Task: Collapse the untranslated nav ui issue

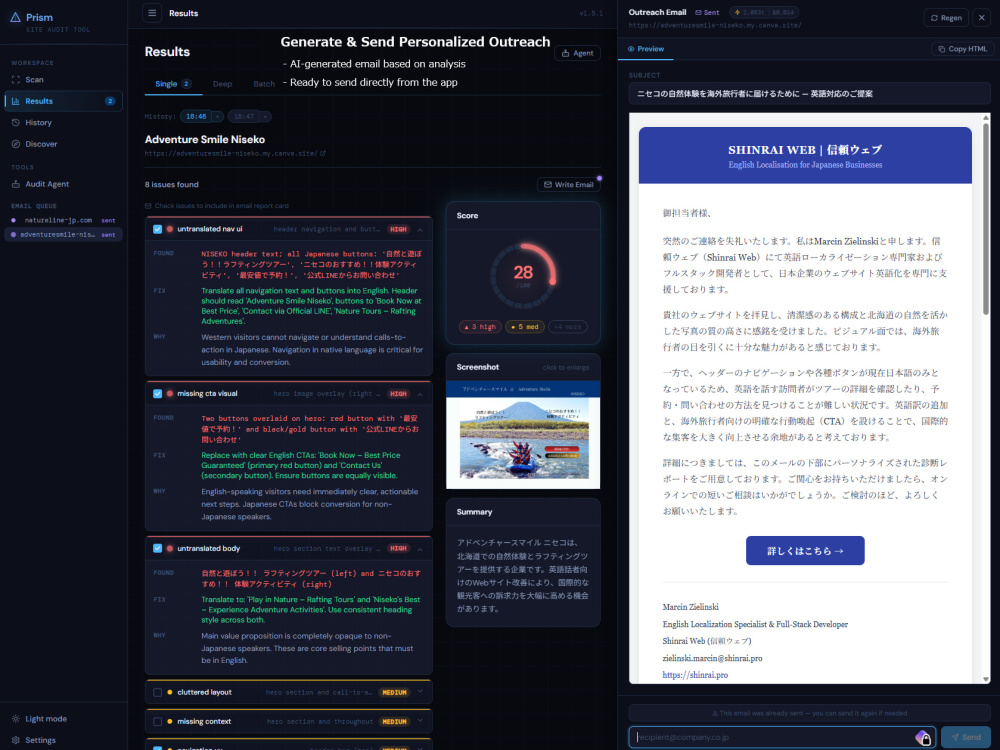Action: click(x=420, y=229)
